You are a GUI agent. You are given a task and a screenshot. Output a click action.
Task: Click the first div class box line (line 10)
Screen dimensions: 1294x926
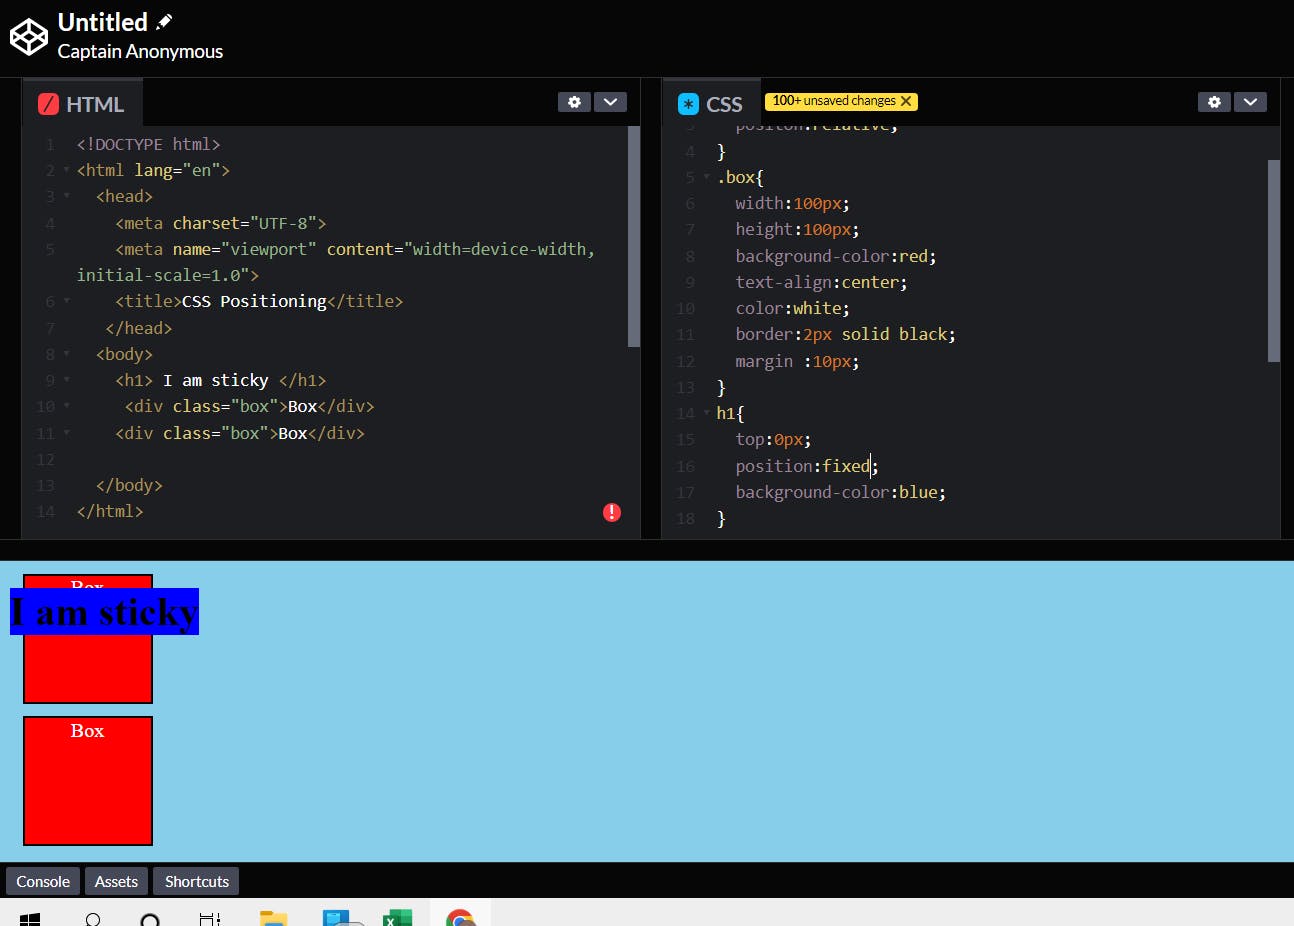point(250,406)
